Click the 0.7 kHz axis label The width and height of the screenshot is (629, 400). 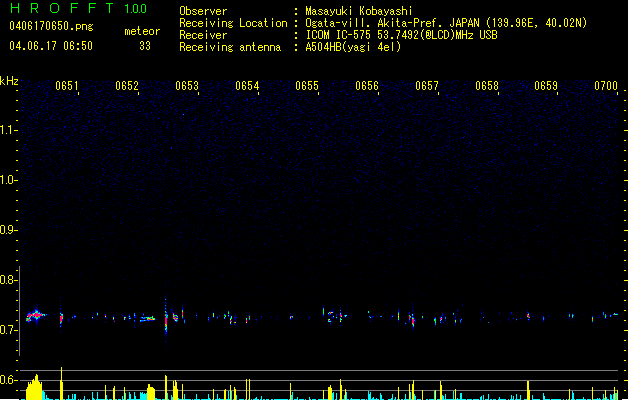pyautogui.click(x=7, y=330)
